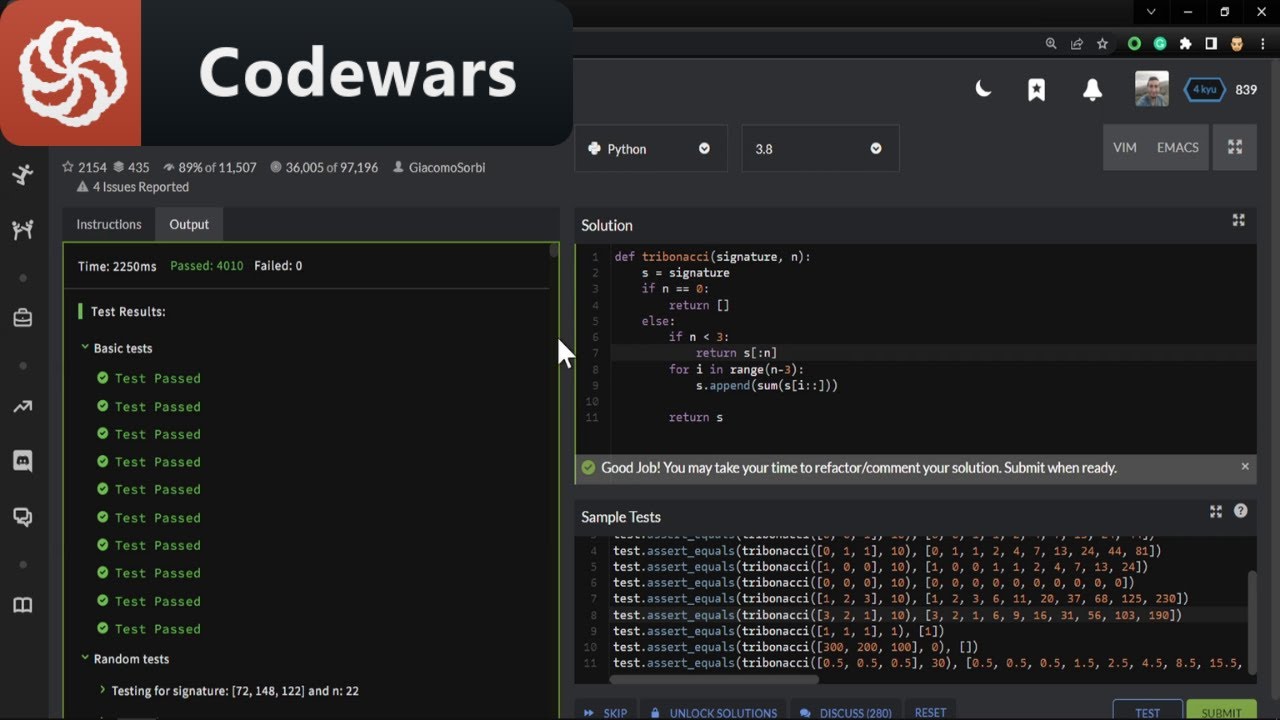Open the Grammarly extension icon
1280x720 pixels.
[x=1160, y=44]
